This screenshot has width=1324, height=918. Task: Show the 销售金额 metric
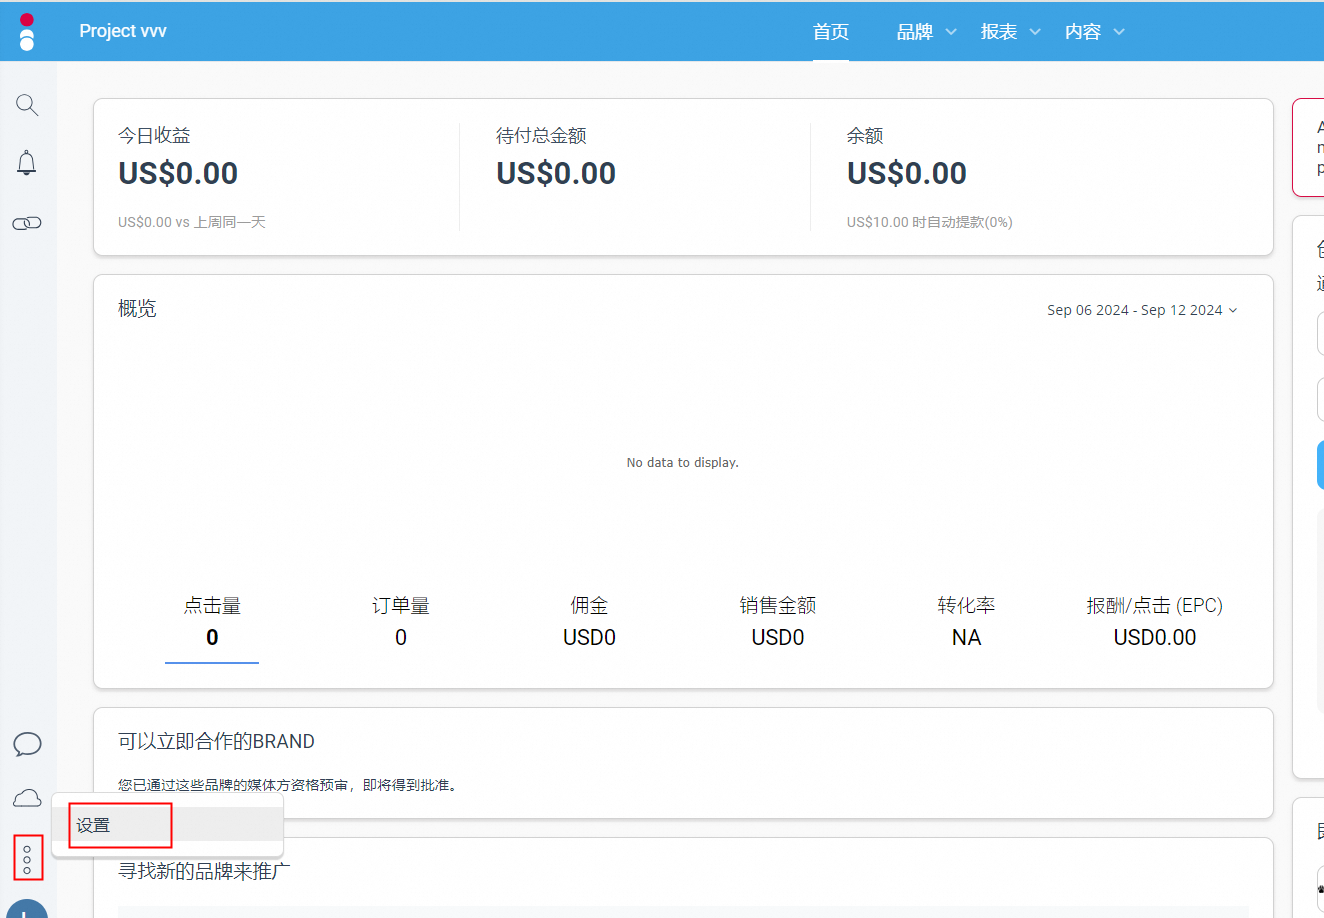(x=778, y=620)
